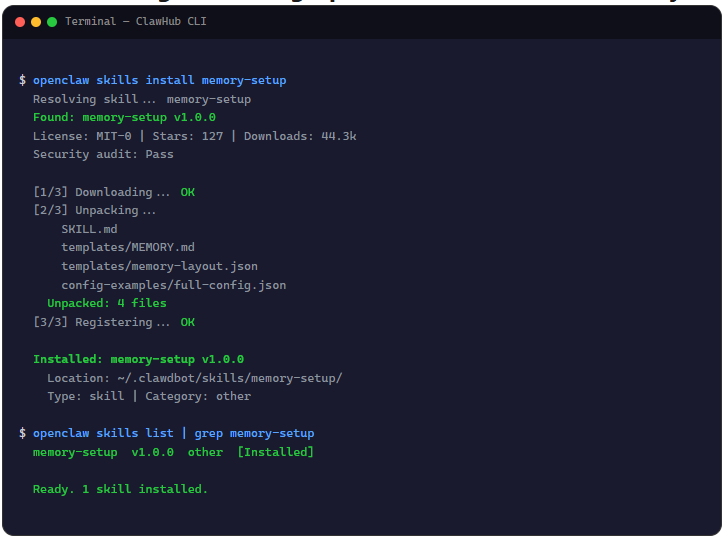This screenshot has width=726, height=540.
Task: Click the 'Category: other' text
Action: (x=198, y=396)
